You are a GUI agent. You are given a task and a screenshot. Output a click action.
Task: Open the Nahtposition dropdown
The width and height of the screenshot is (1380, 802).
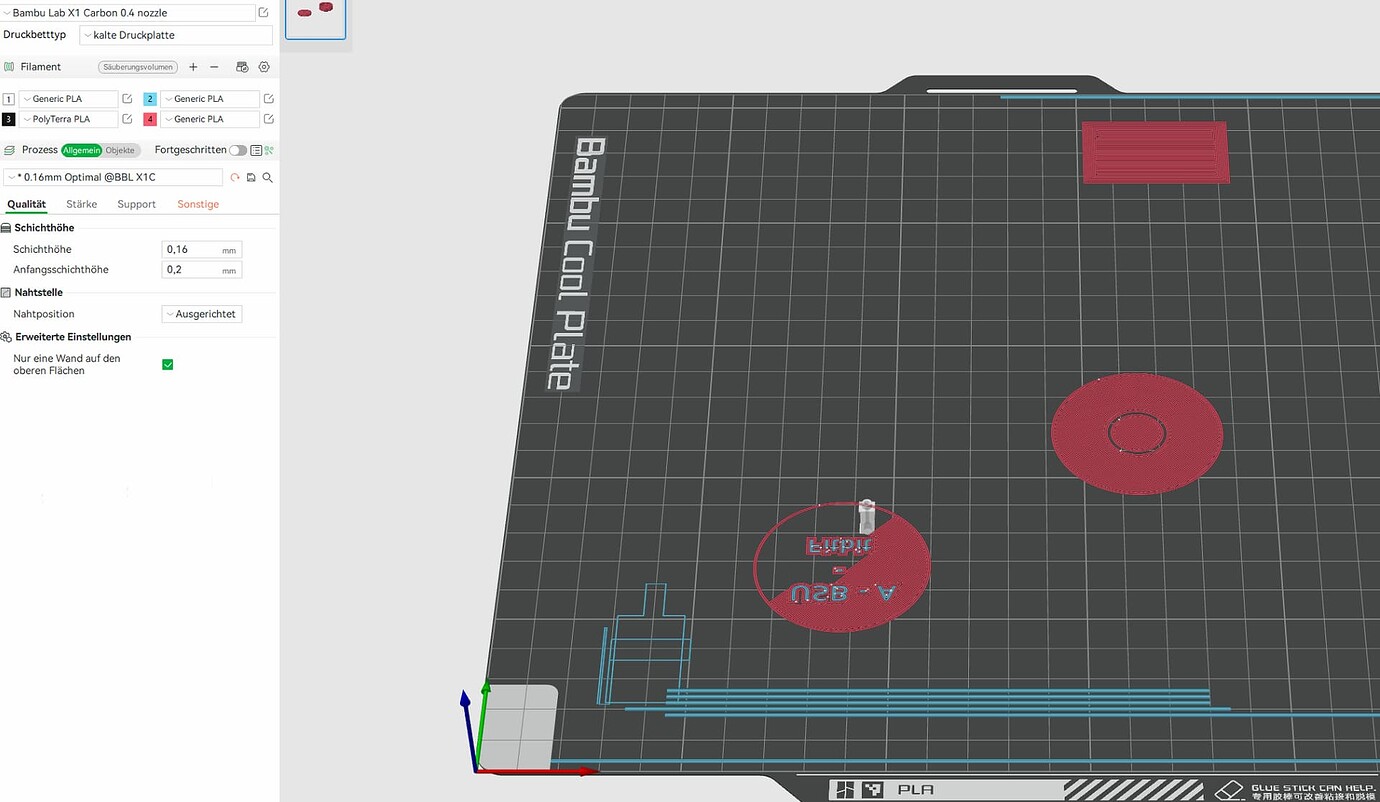click(202, 314)
